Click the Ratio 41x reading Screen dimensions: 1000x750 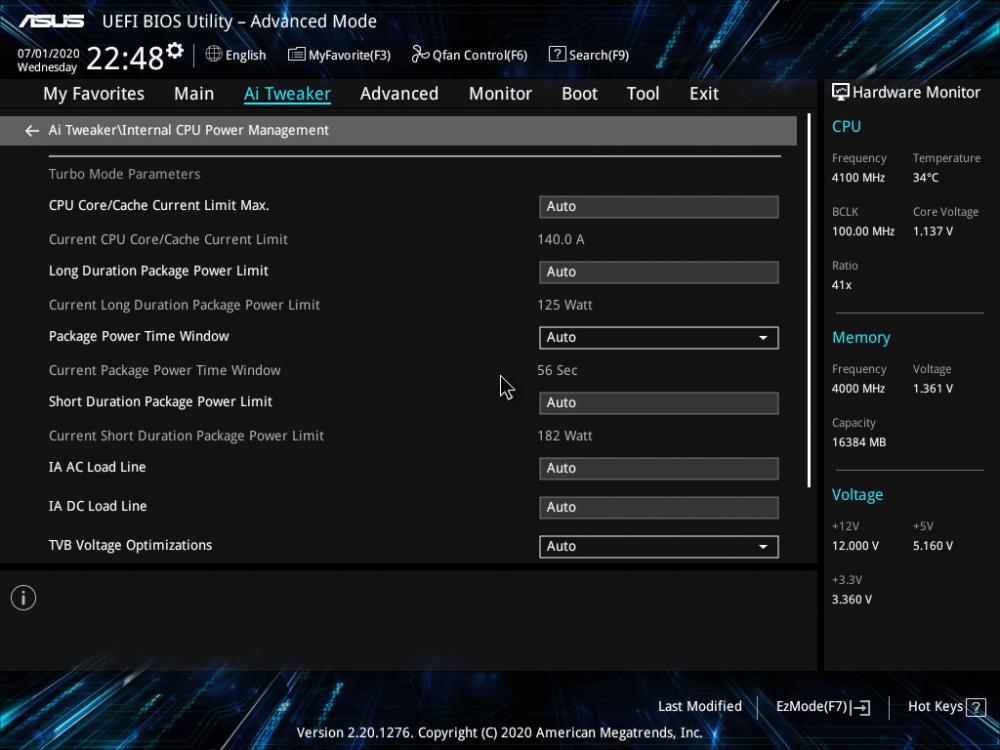point(841,285)
